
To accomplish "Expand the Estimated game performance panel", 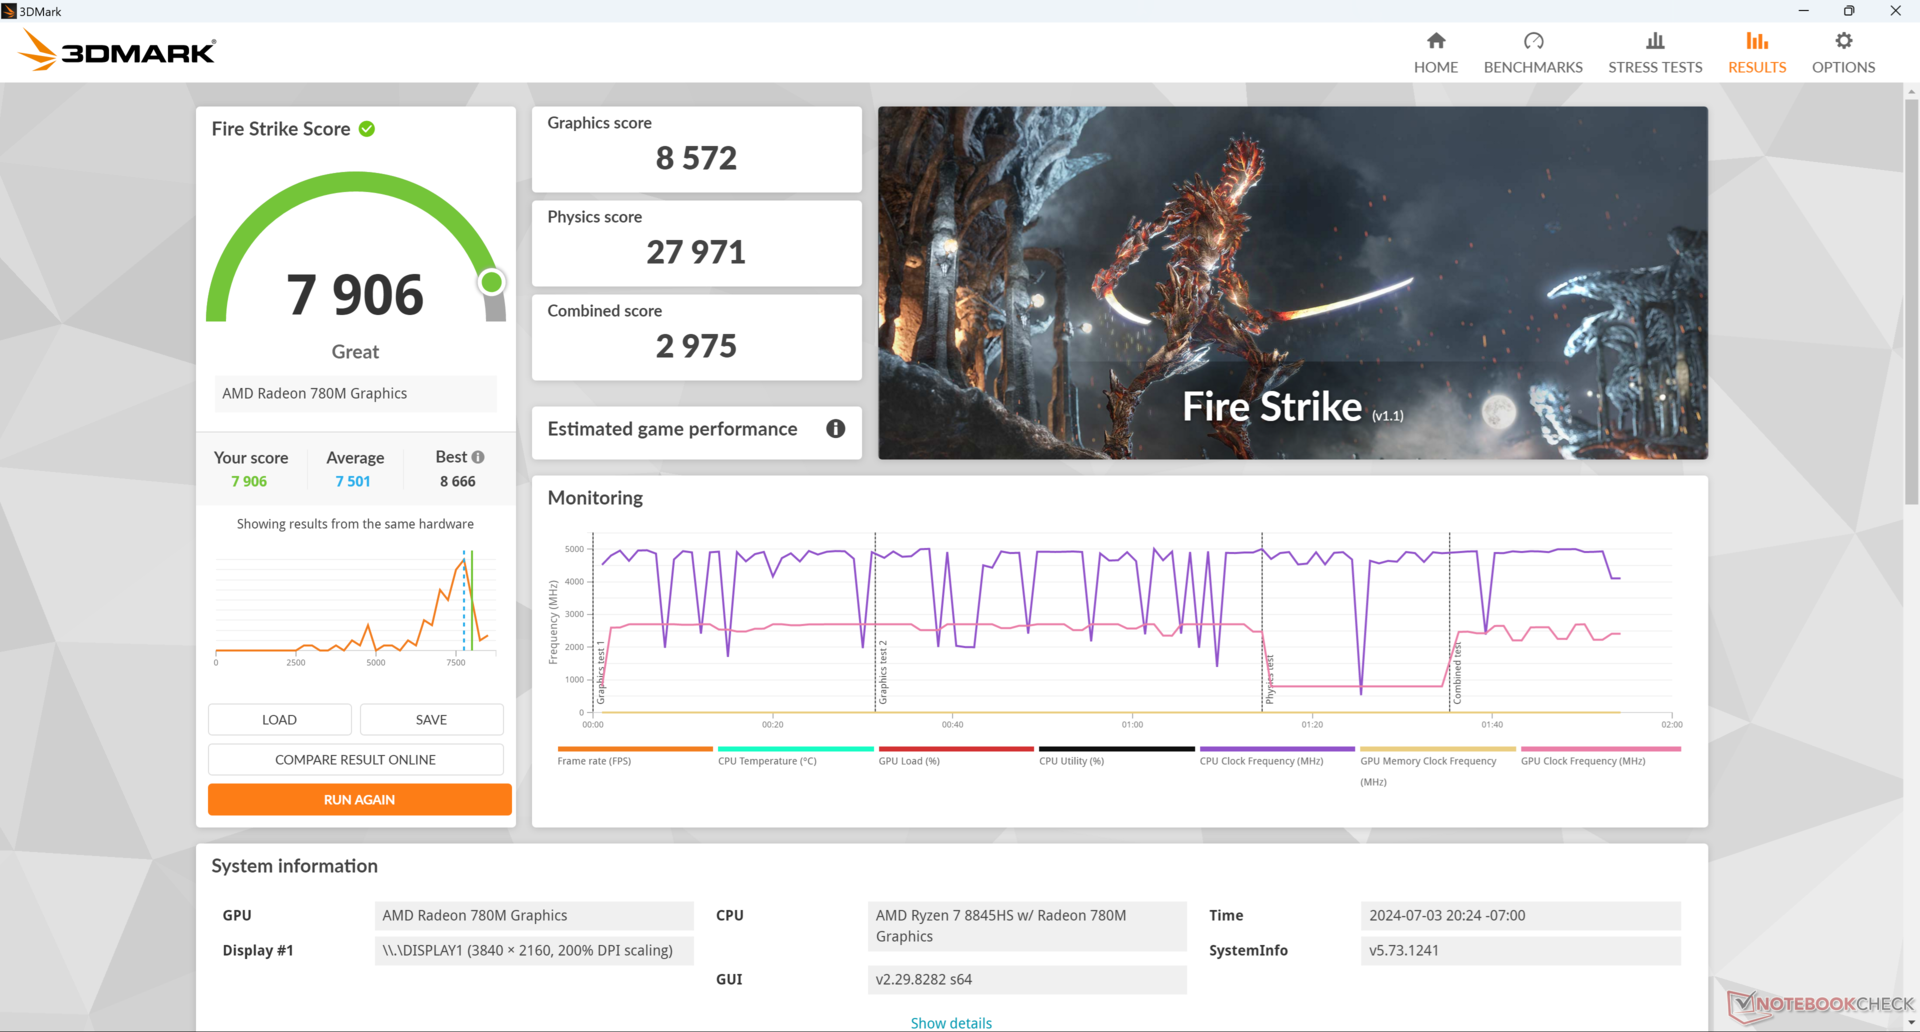I will point(696,432).
